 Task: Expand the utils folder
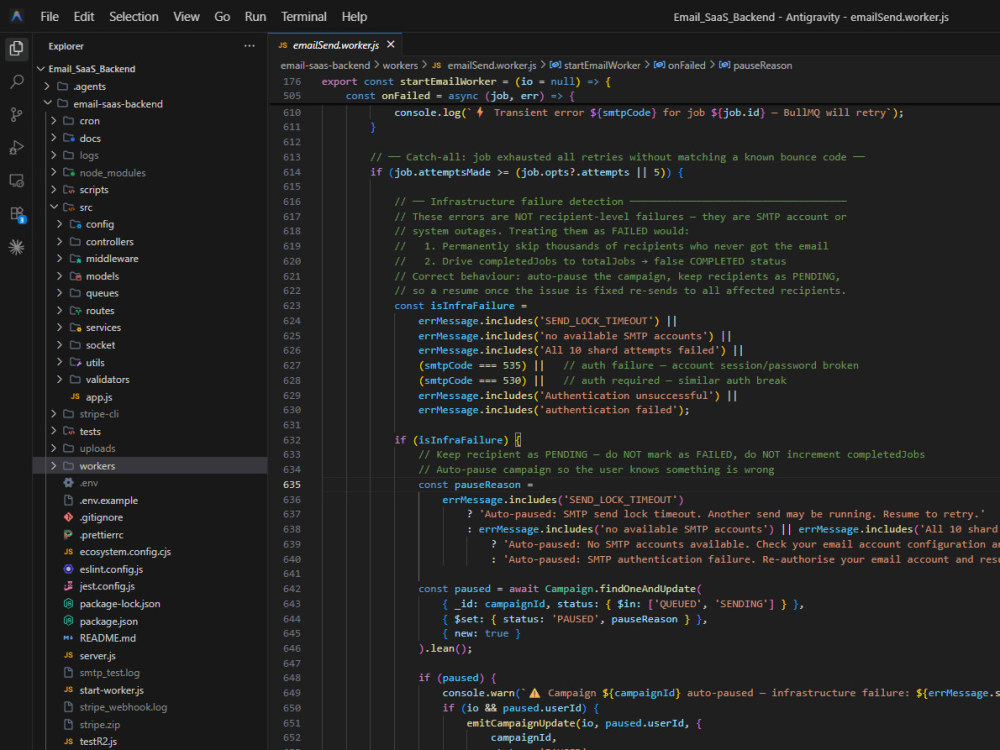pyautogui.click(x=95, y=362)
